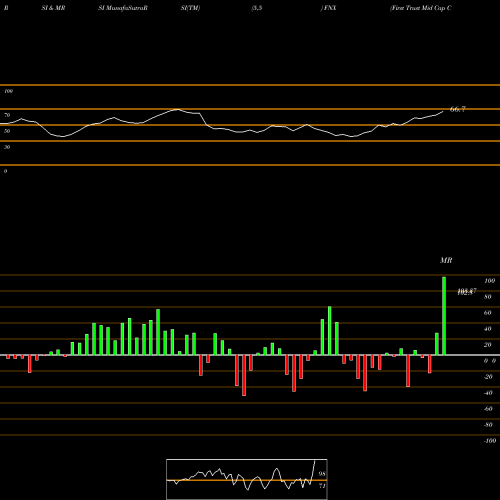Click the MR axis label -40
Image resolution: width=500 pixels, height=500 pixels.
coord(488,393)
